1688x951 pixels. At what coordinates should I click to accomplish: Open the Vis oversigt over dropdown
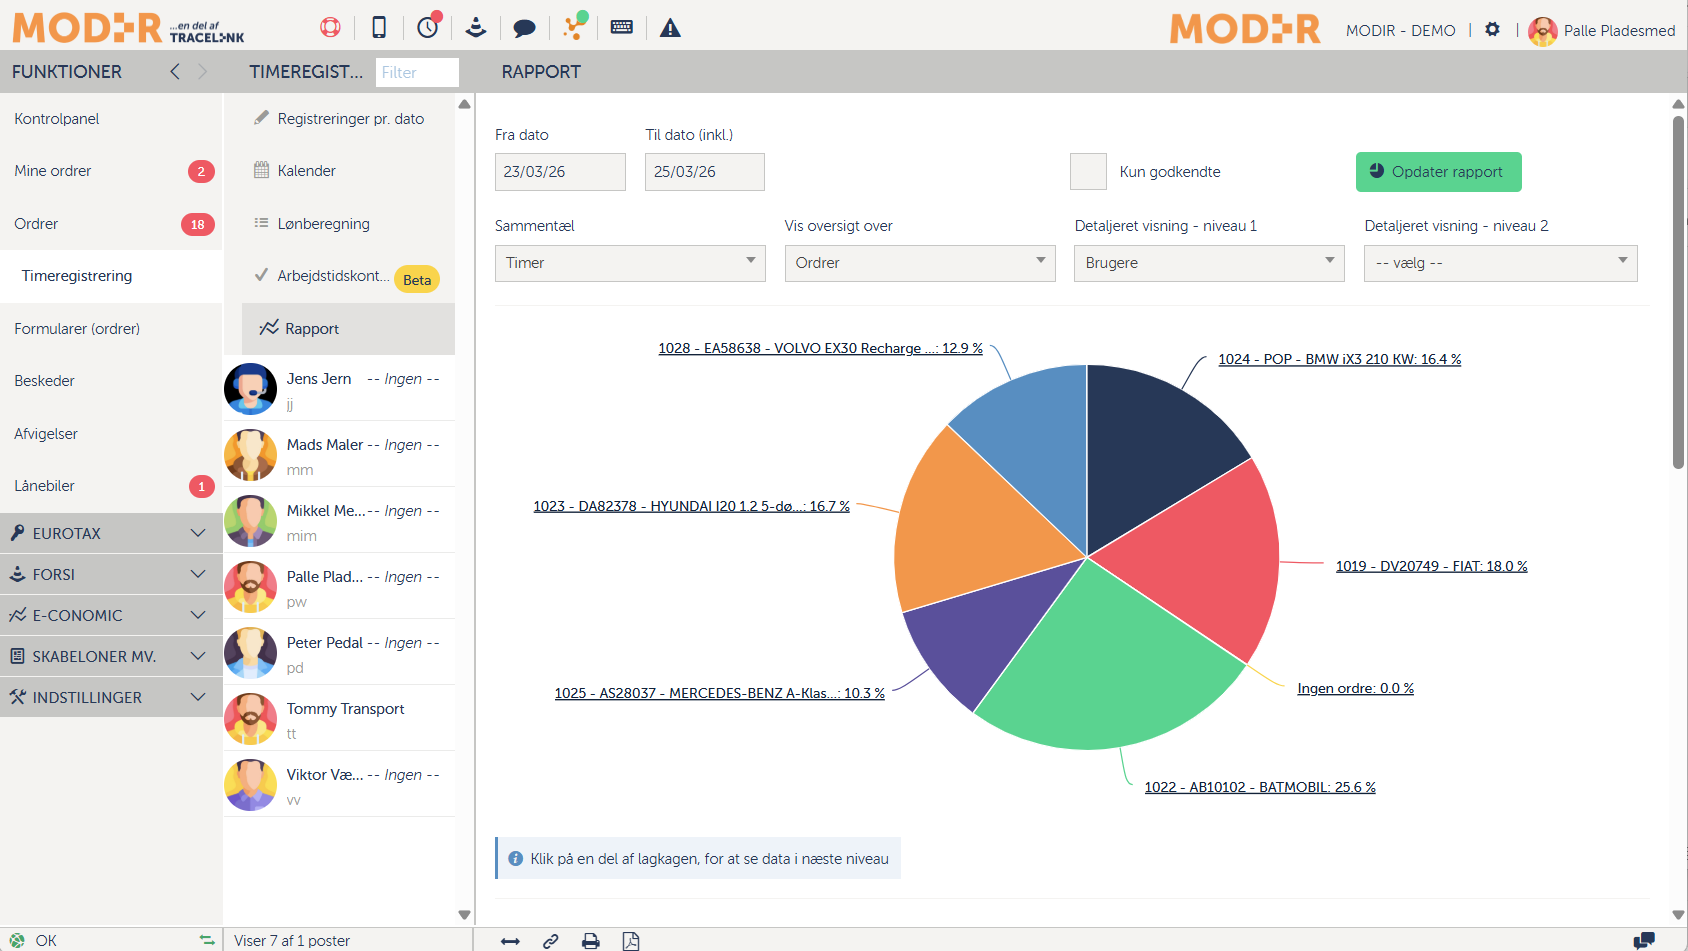[920, 263]
